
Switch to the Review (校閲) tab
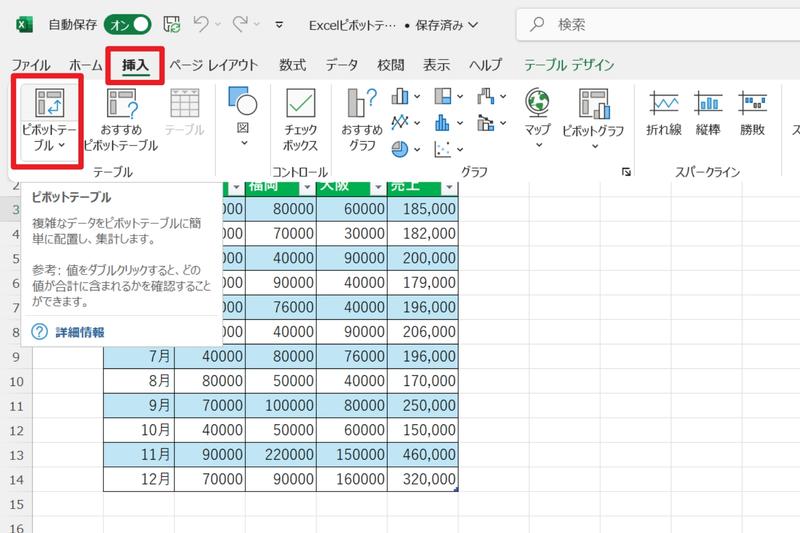pyautogui.click(x=391, y=65)
